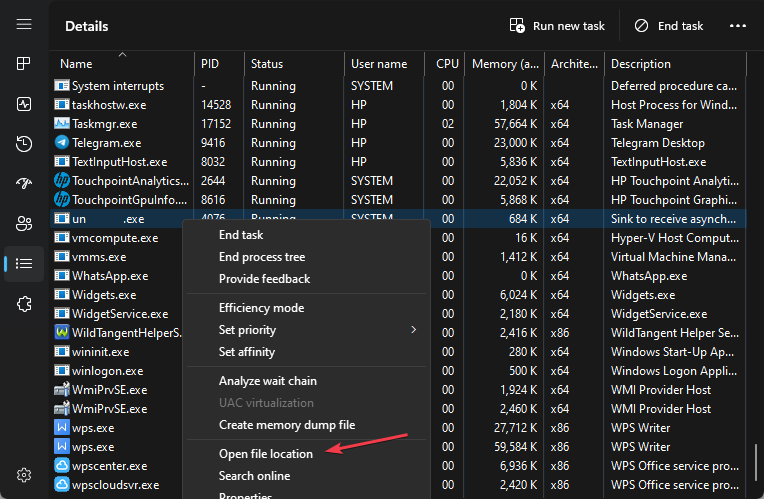Select the wininit.exe process name
The width and height of the screenshot is (764, 499).
click(100, 352)
